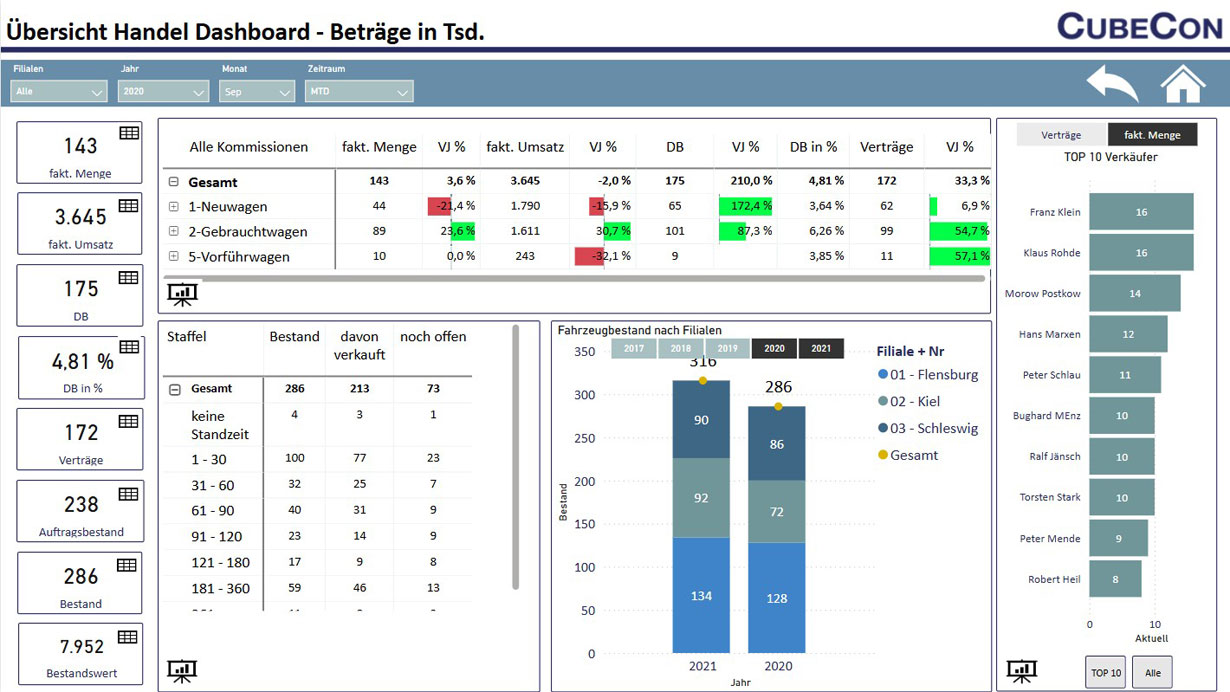Click the Alle button
Viewport: 1230px width, 692px height.
tap(1153, 673)
